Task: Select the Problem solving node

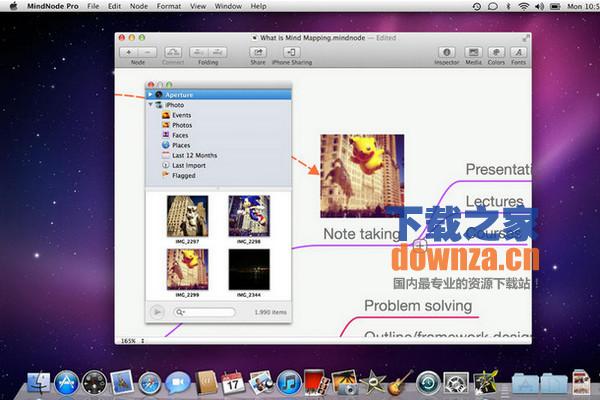Action: coord(418,306)
